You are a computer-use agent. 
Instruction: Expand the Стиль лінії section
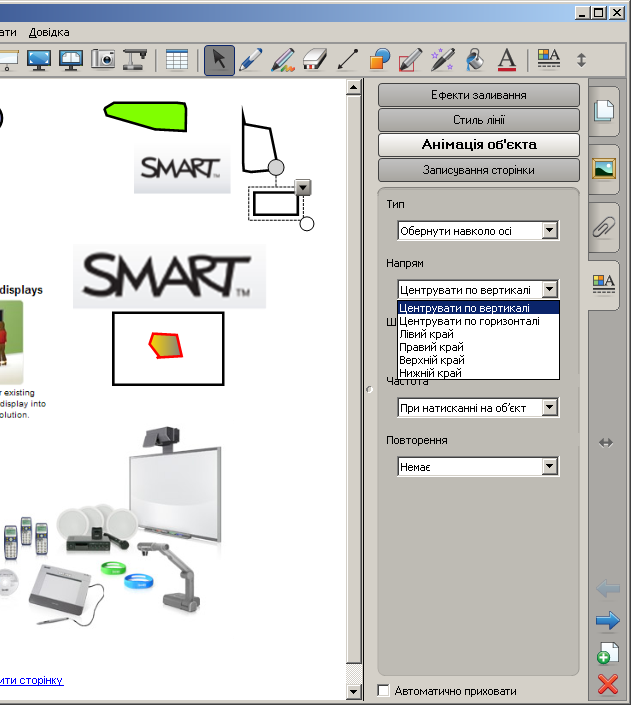(x=479, y=120)
